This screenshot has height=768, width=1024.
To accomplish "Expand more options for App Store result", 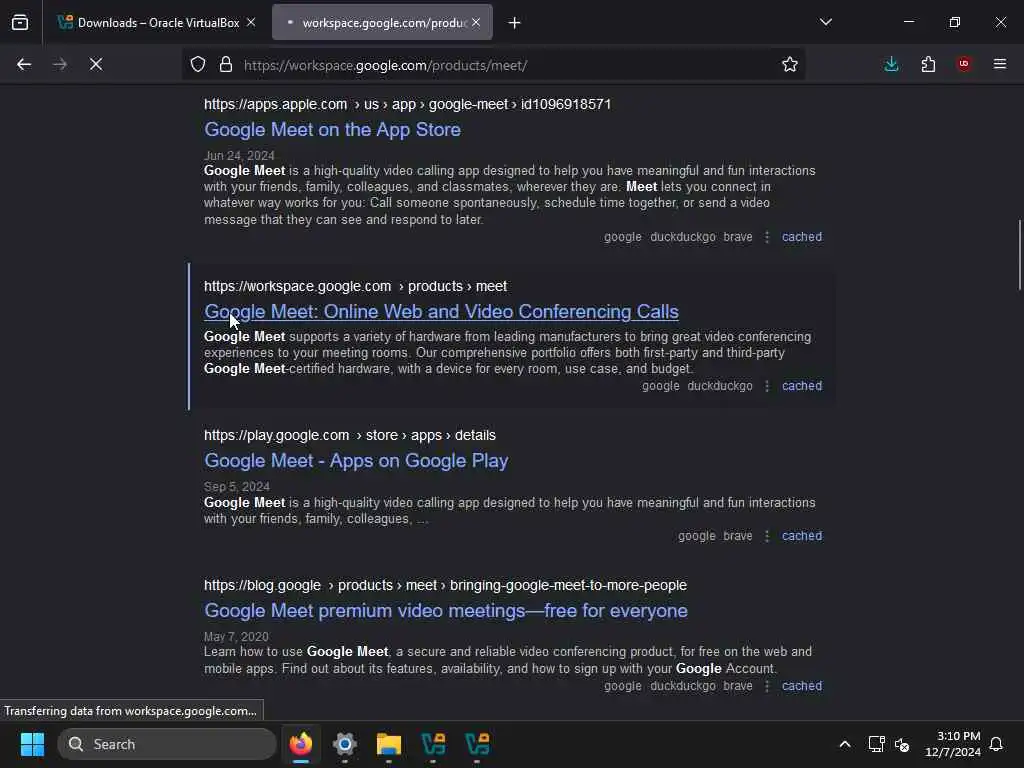I will pyautogui.click(x=767, y=237).
